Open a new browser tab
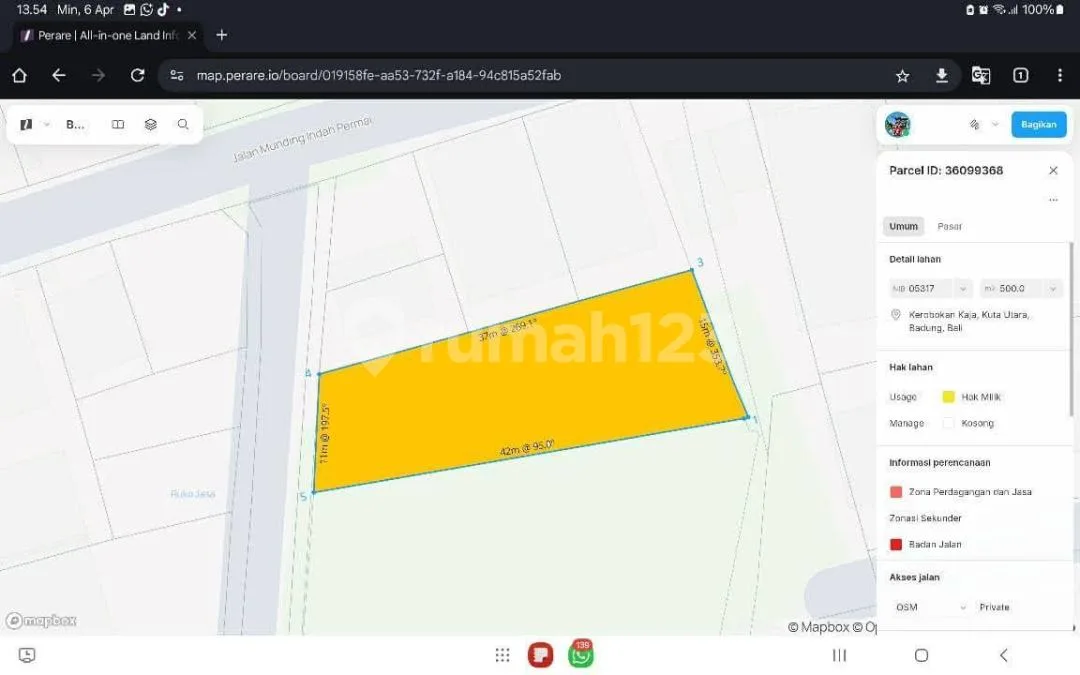The image size is (1080, 675). 222,35
